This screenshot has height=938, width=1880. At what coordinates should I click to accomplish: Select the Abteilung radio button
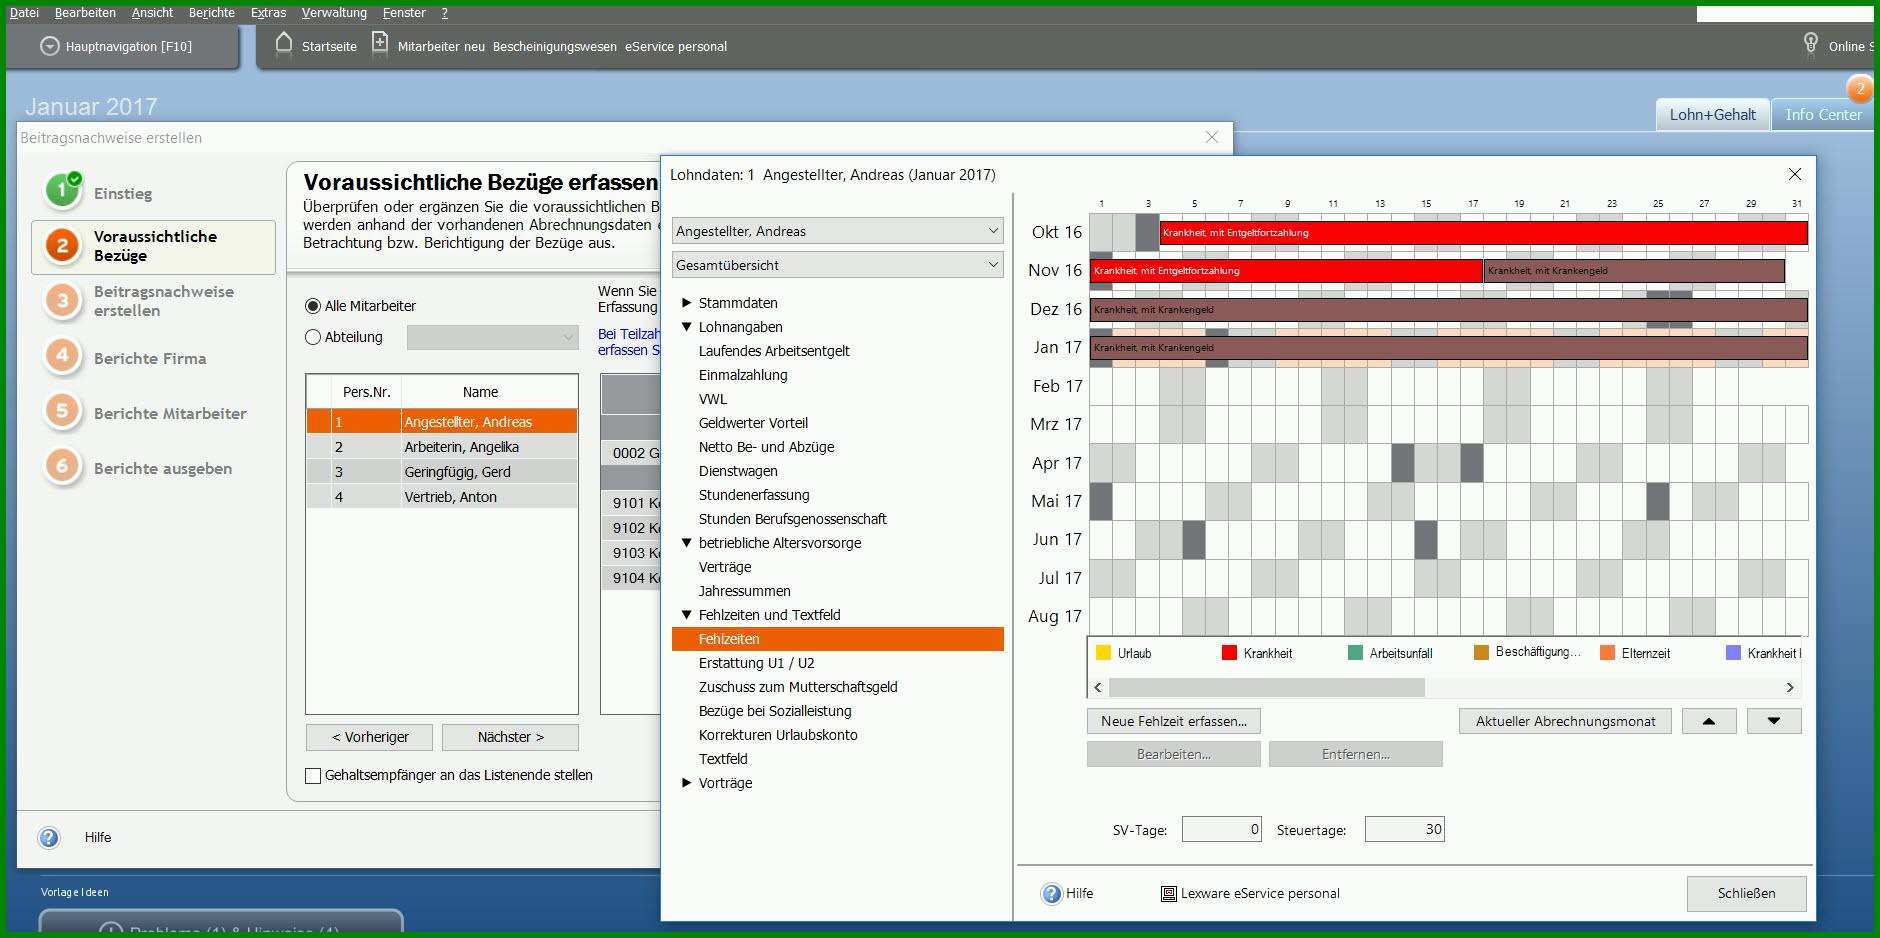click(313, 337)
